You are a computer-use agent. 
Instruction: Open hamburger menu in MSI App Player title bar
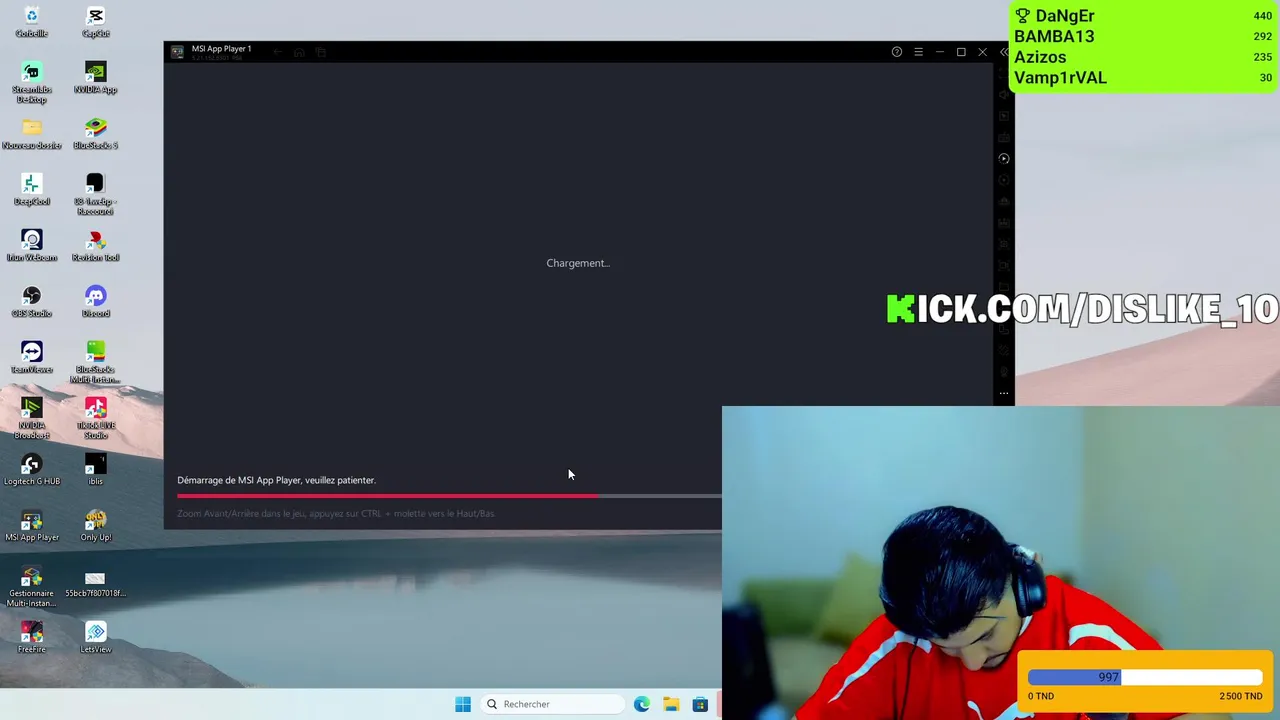(918, 52)
